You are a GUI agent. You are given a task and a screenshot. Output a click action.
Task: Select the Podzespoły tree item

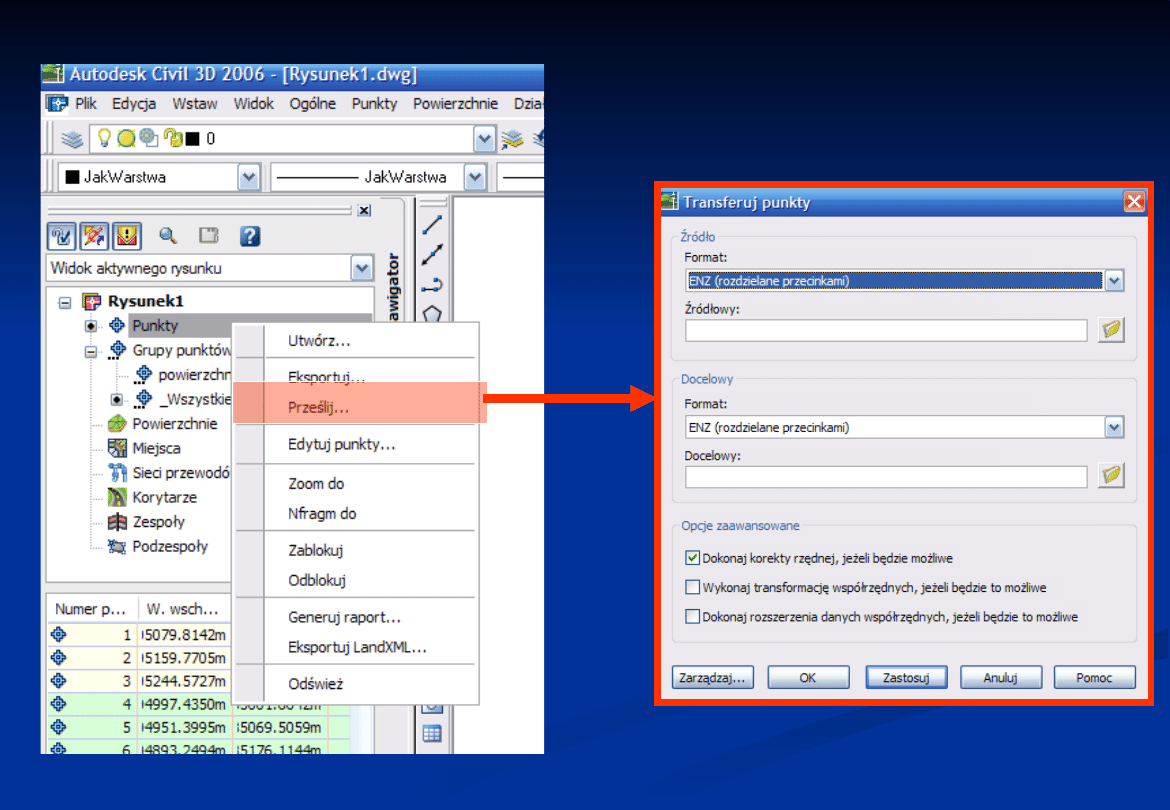tap(170, 547)
